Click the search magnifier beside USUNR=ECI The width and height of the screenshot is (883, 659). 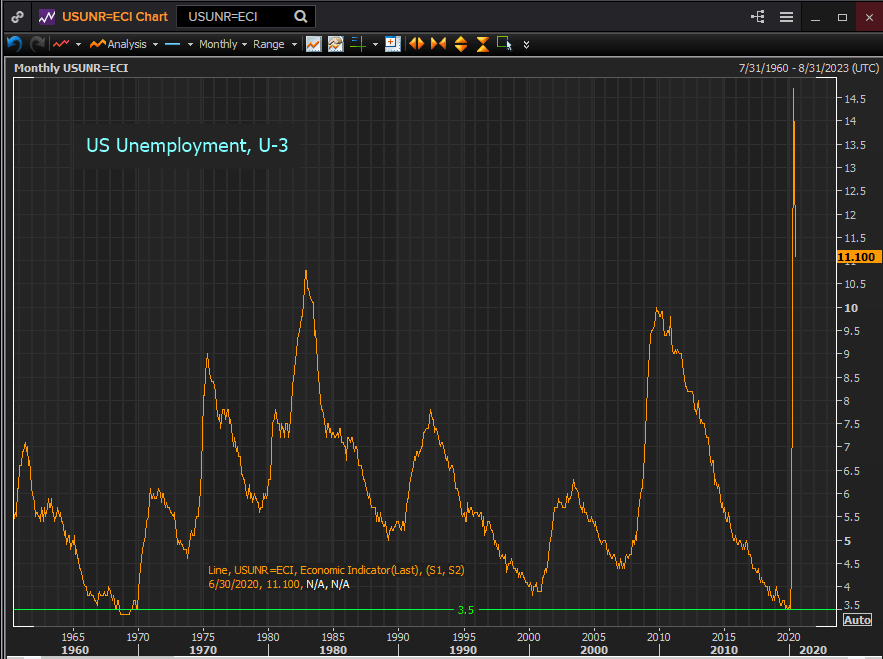tap(300, 17)
